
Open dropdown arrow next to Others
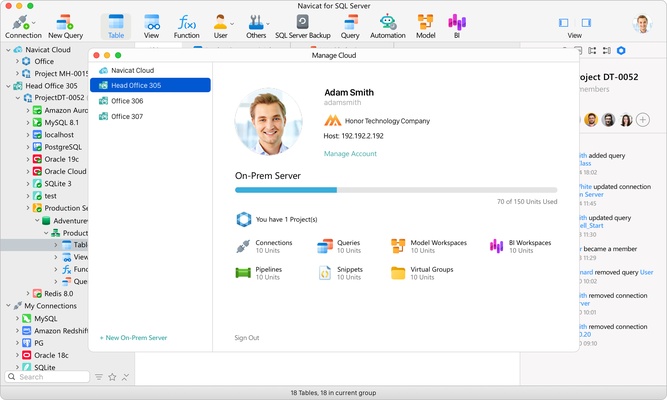click(268, 24)
